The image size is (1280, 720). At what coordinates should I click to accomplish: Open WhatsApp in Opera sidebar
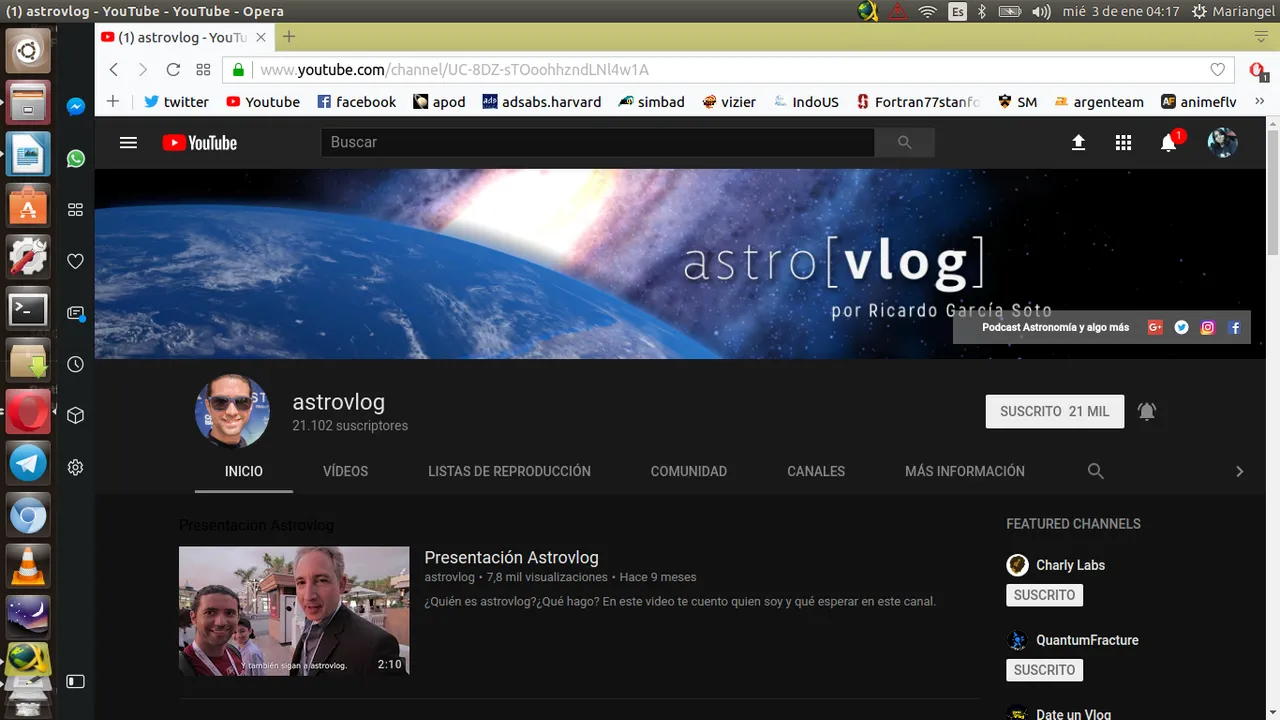(75, 158)
